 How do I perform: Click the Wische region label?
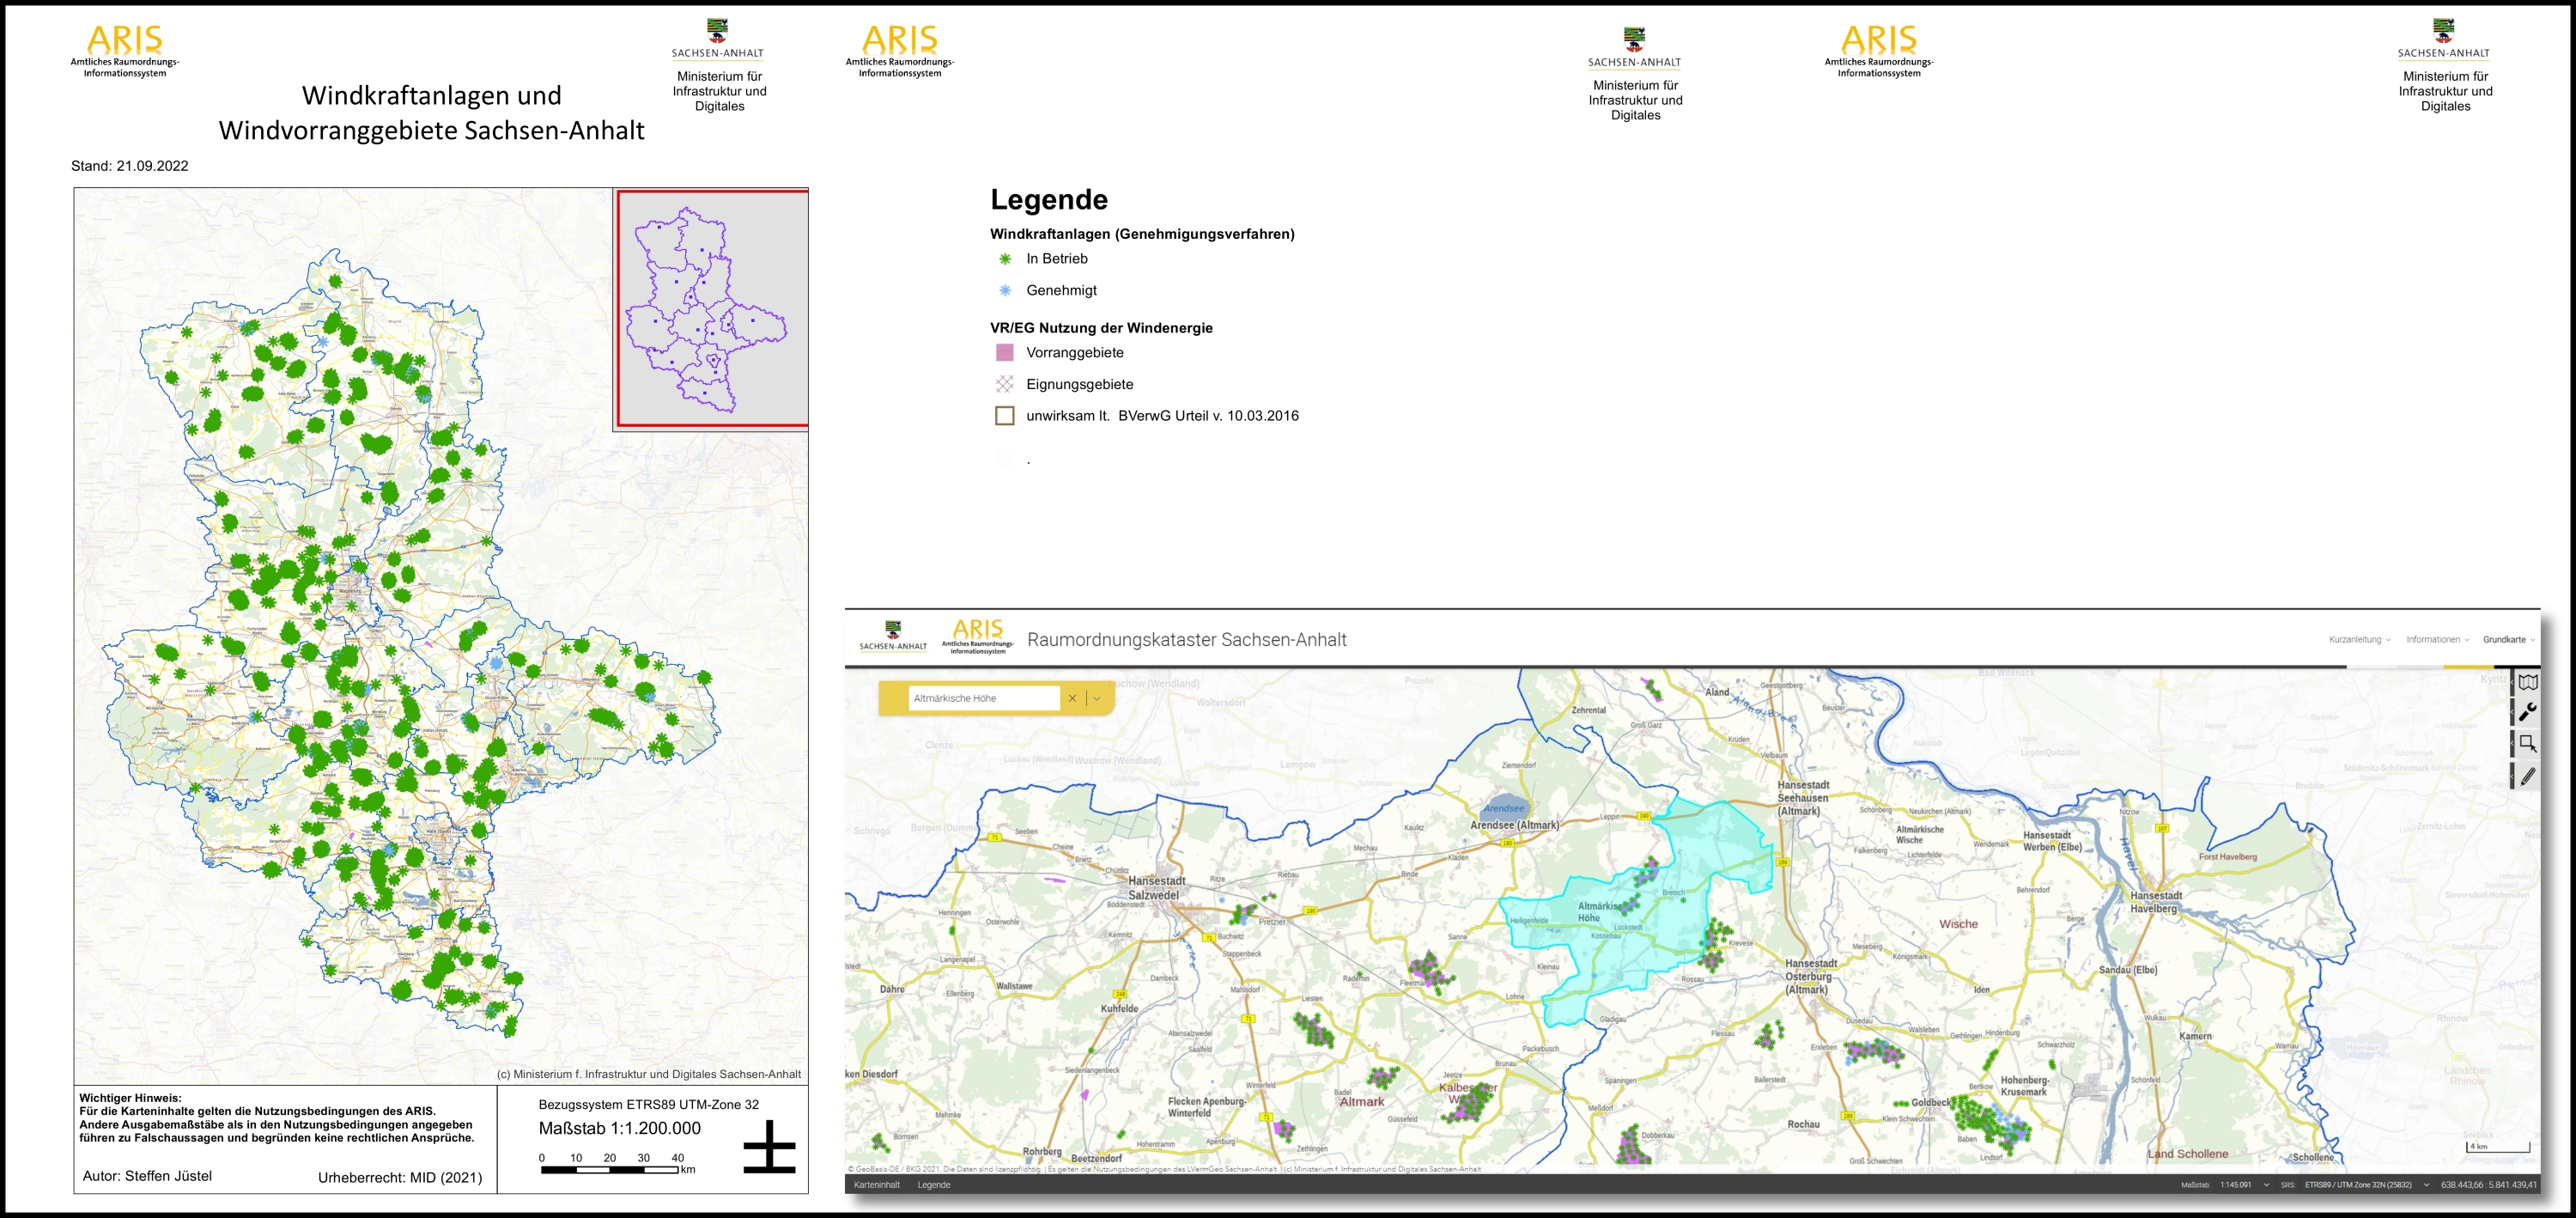[x=1958, y=924]
